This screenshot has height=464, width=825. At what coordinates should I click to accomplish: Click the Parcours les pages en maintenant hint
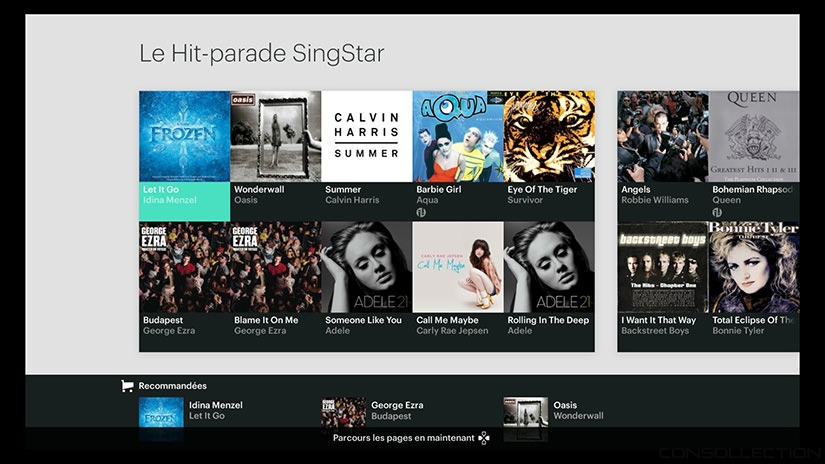[404, 438]
